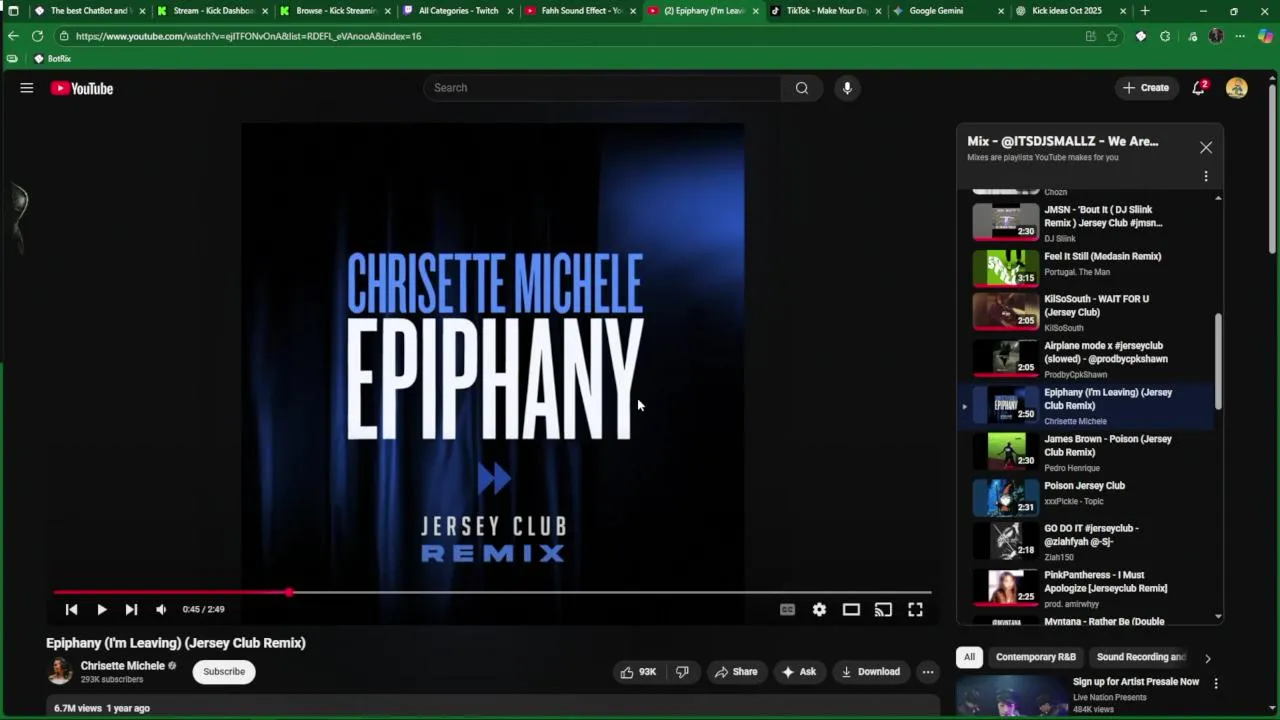Select the All filter chip

(969, 657)
